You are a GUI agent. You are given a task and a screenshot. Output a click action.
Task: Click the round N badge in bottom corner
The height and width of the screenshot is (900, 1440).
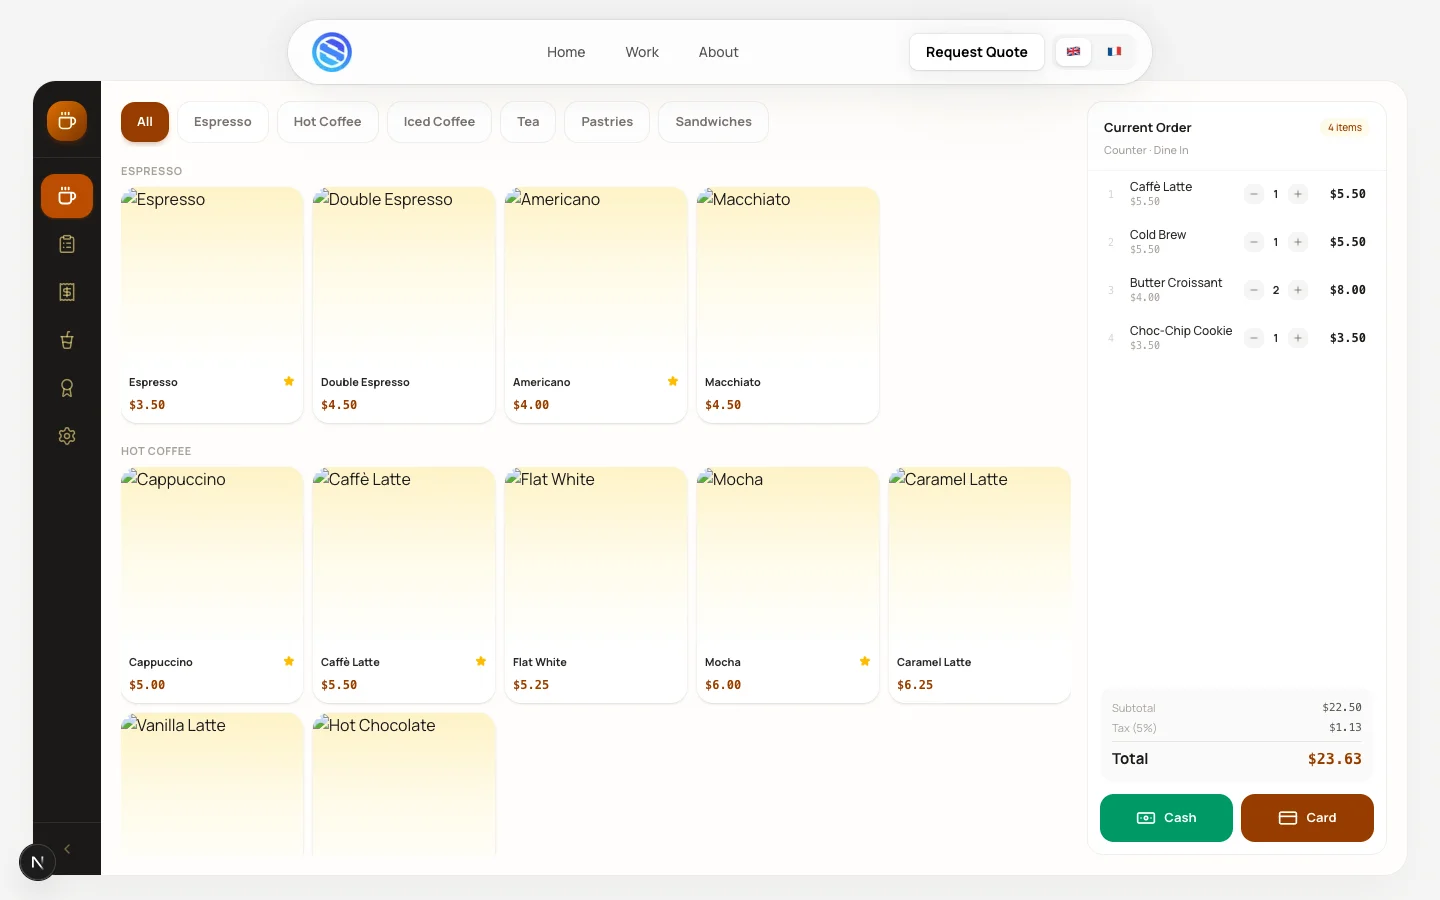point(37,862)
